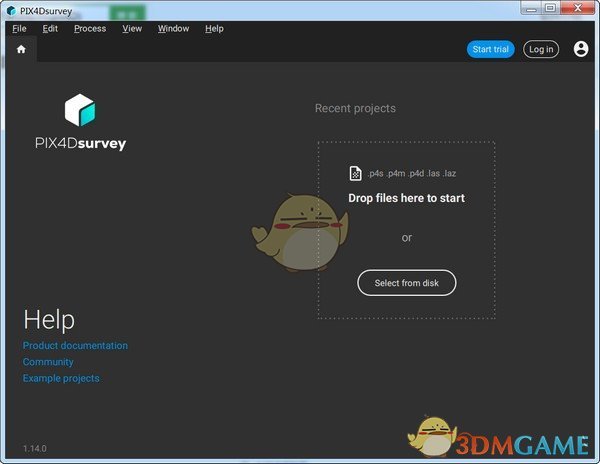Click the version number 1.14.0
The height and width of the screenshot is (464, 600).
coord(35,448)
